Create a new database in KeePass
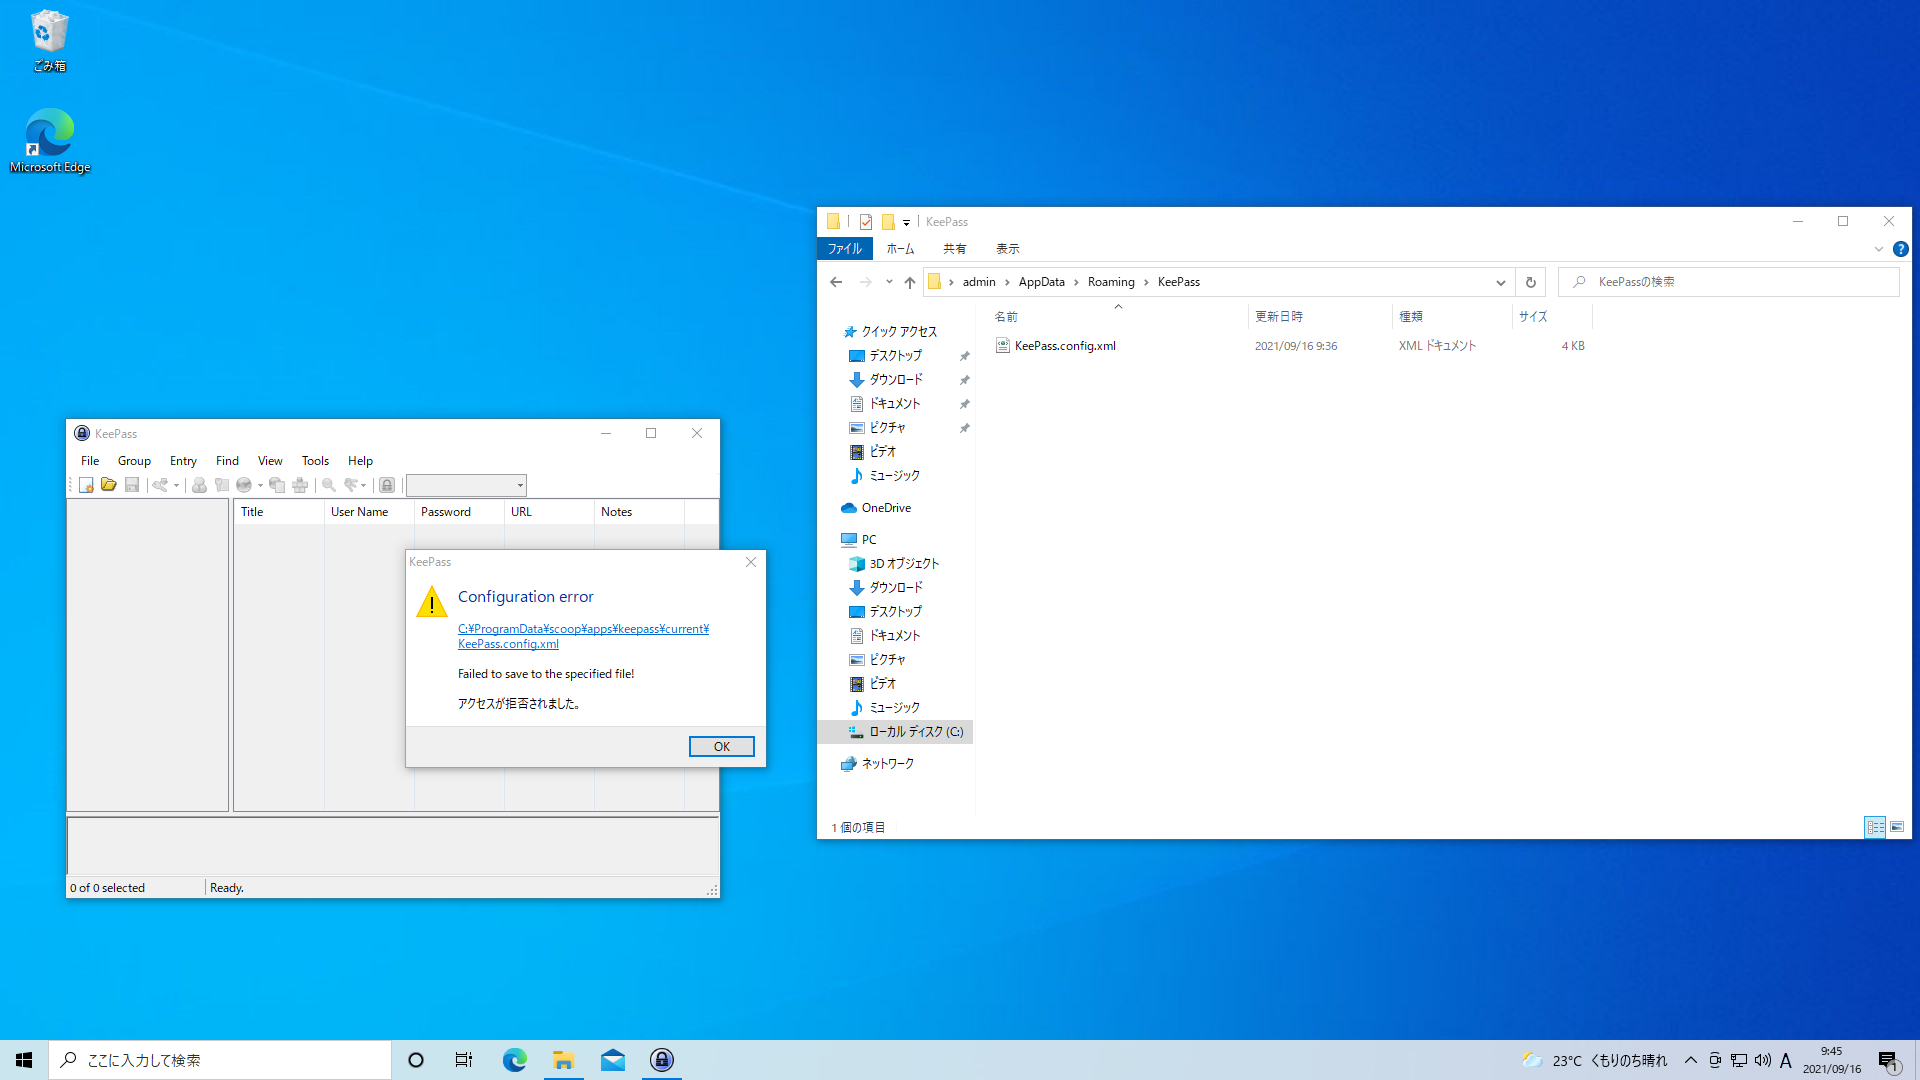1920x1080 pixels. (85, 485)
